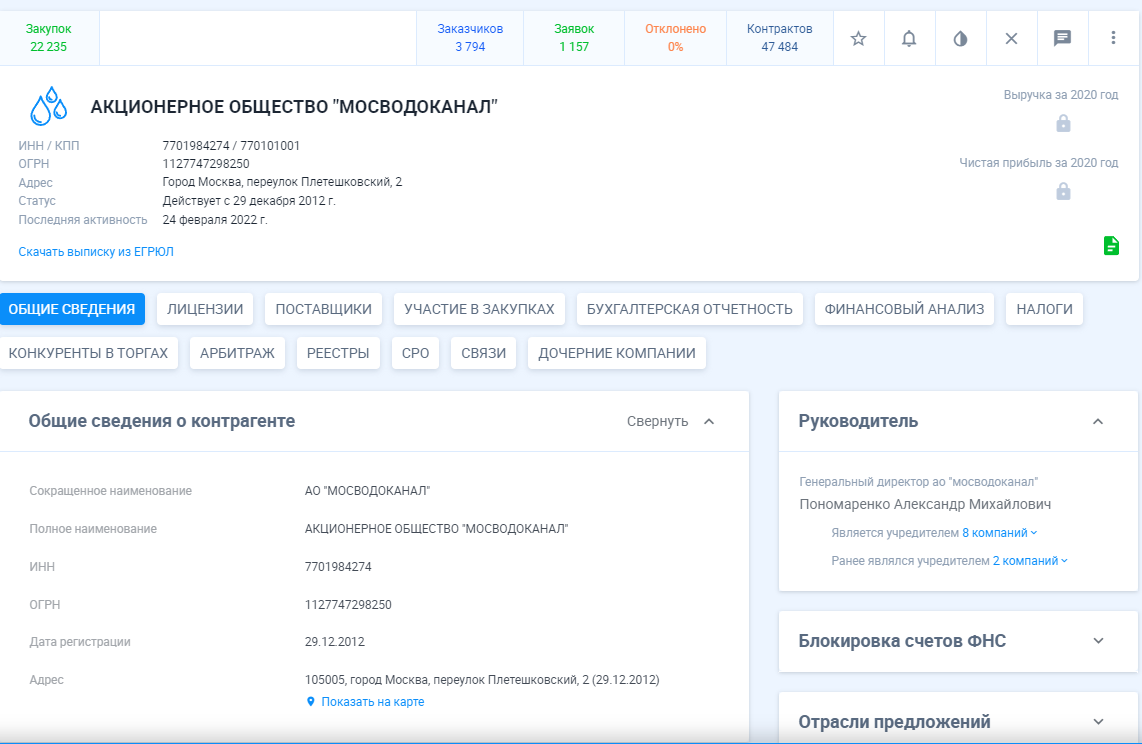Open the three-dot more options menu
The width and height of the screenshot is (1142, 744).
[x=1113, y=38]
